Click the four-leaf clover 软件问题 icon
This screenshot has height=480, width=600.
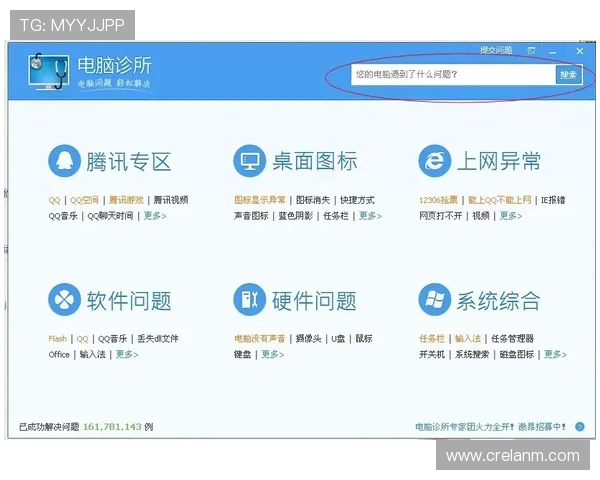[x=64, y=300]
